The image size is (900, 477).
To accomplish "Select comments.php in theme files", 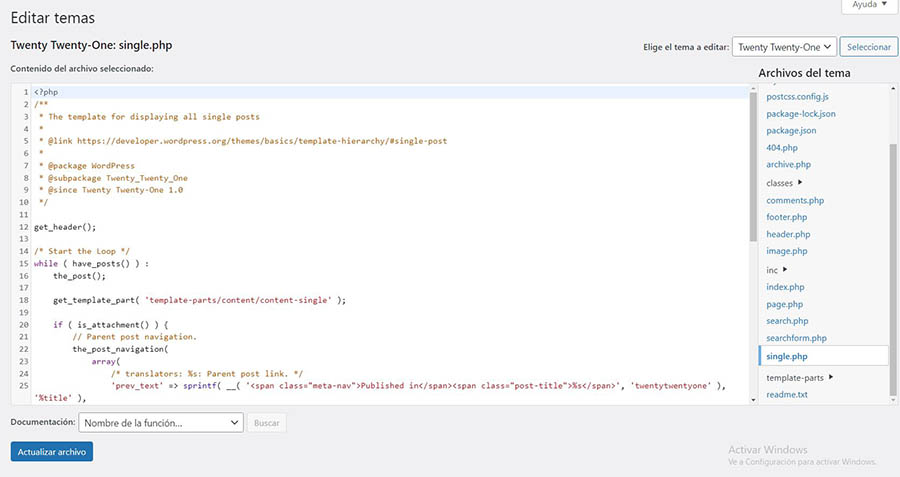I will [x=795, y=200].
